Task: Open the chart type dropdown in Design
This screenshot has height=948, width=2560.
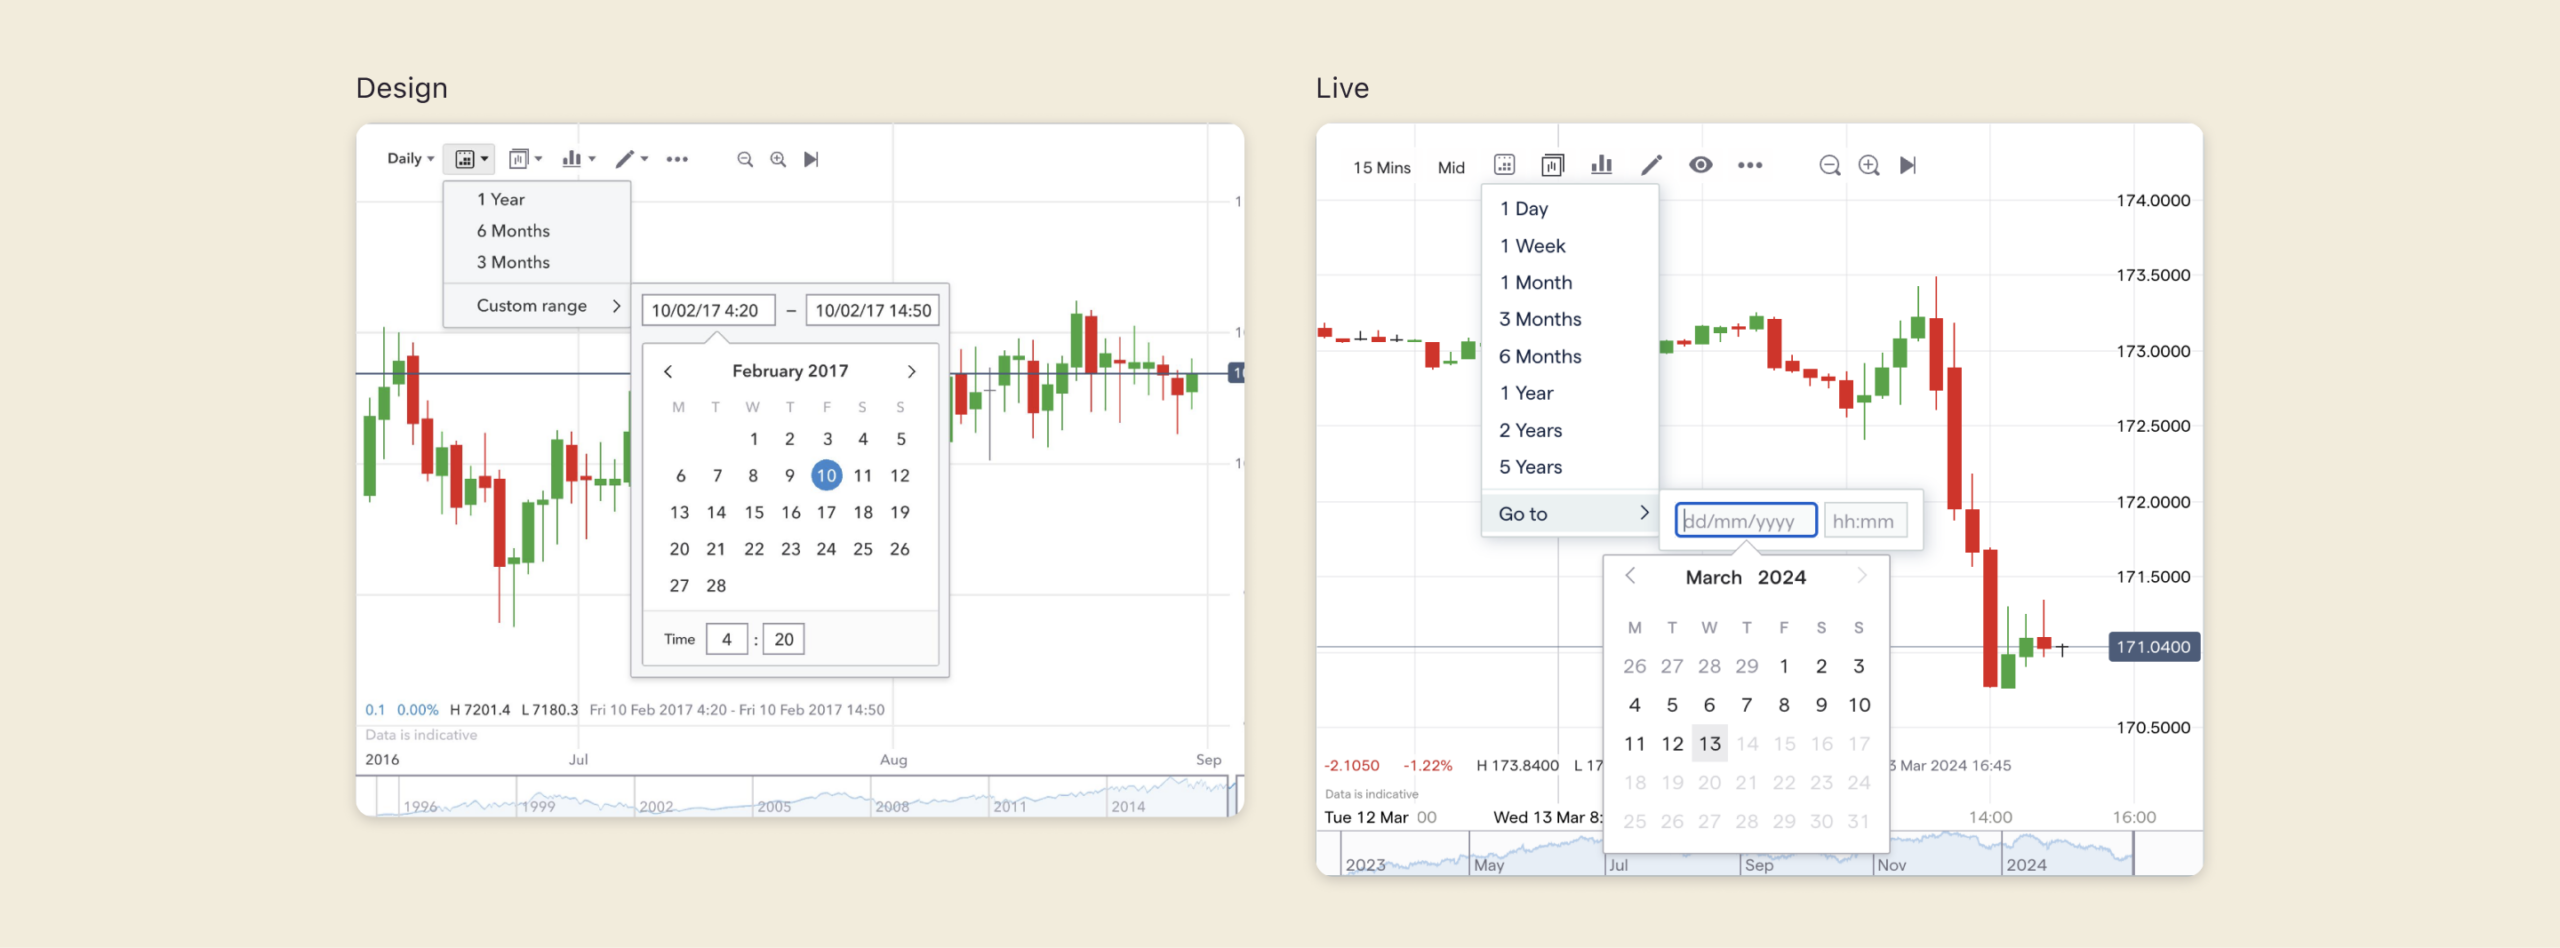Action: pos(524,158)
